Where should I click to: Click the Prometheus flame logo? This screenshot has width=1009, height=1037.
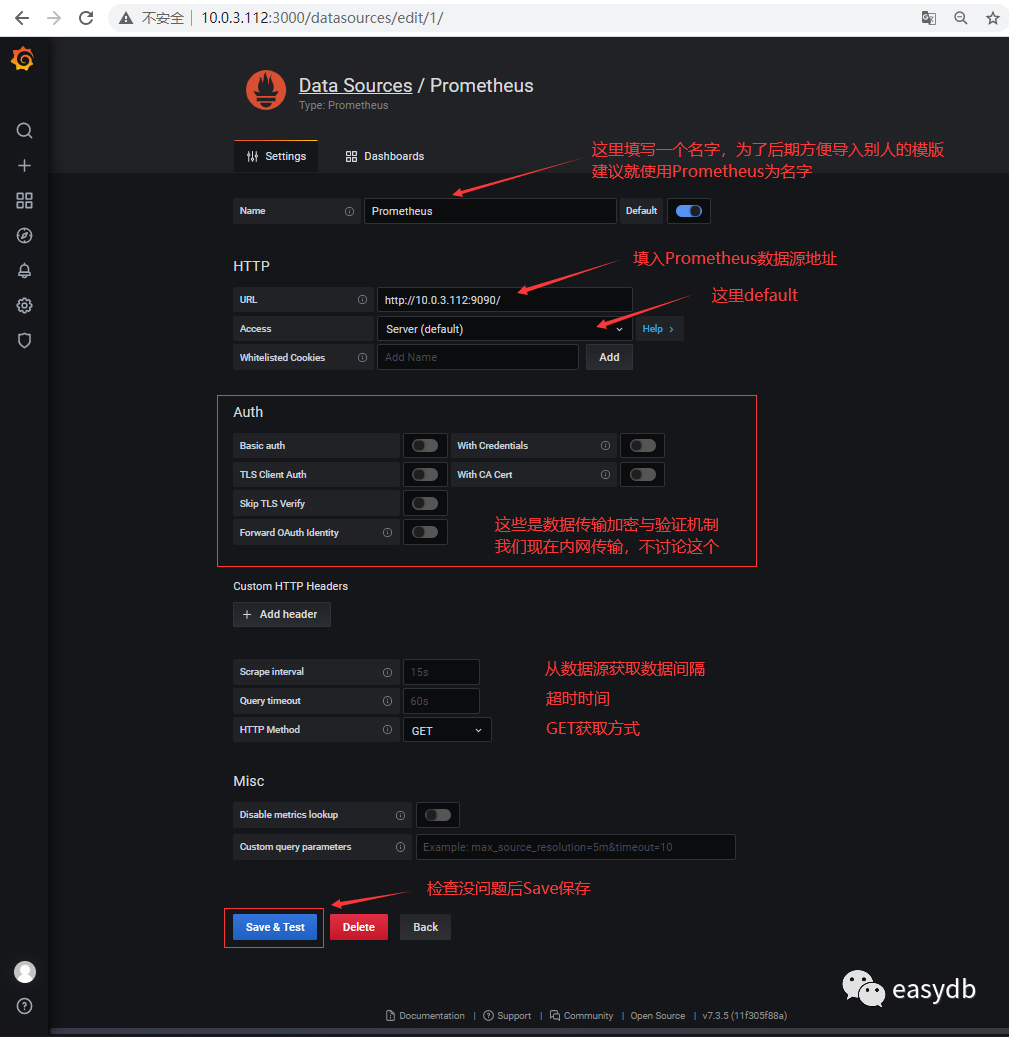(266, 90)
